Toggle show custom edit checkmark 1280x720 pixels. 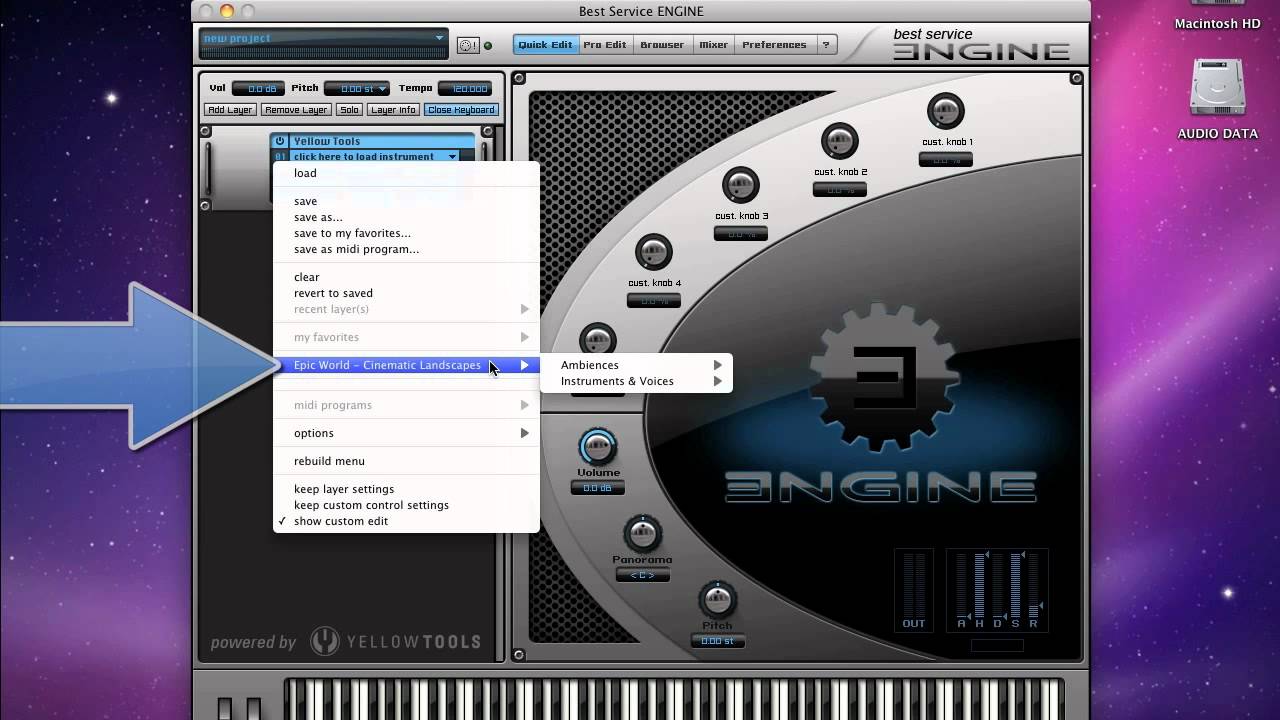[341, 521]
